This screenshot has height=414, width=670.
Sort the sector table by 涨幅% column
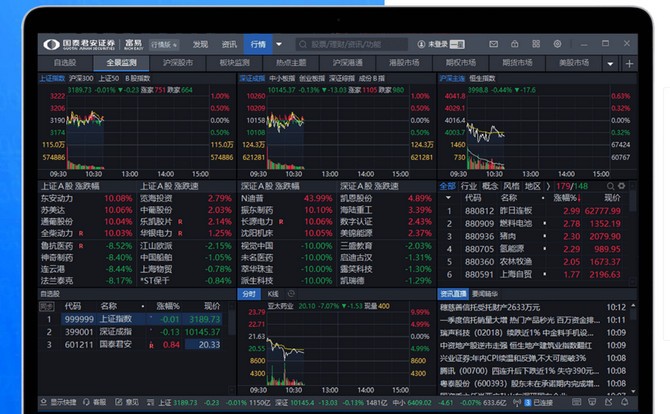pyautogui.click(x=567, y=198)
